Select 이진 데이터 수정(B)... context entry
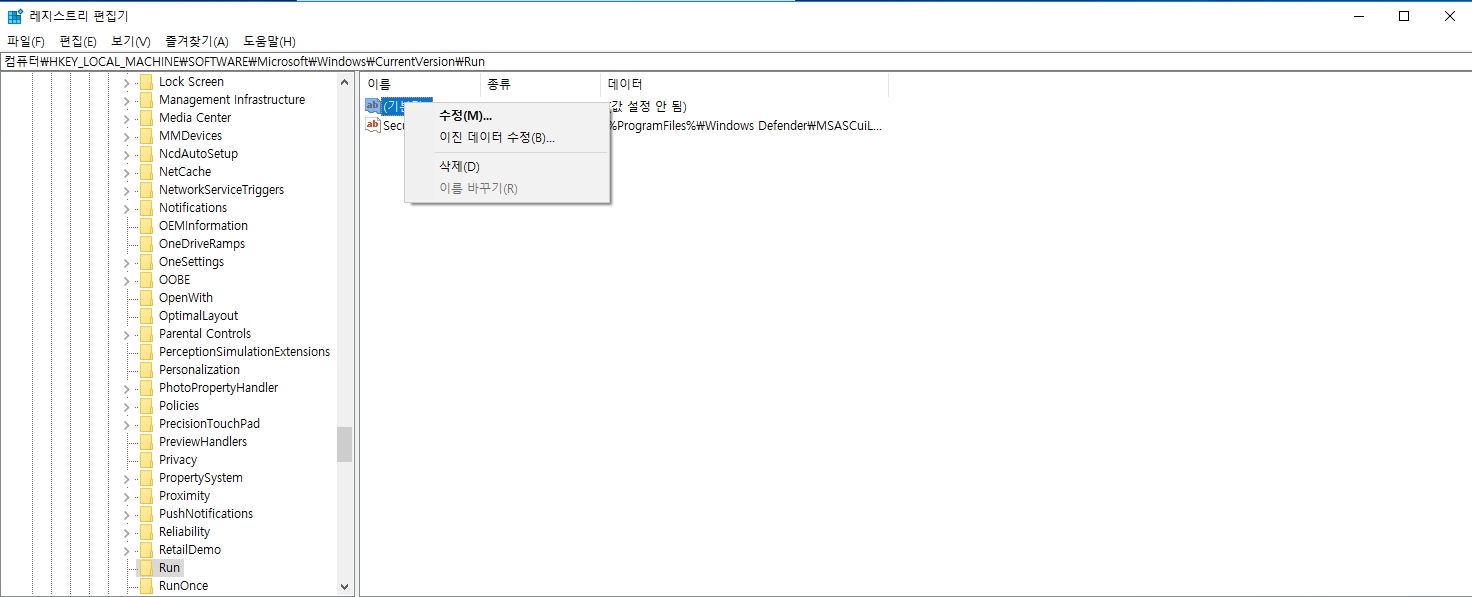This screenshot has width=1472, height=597. 497,138
